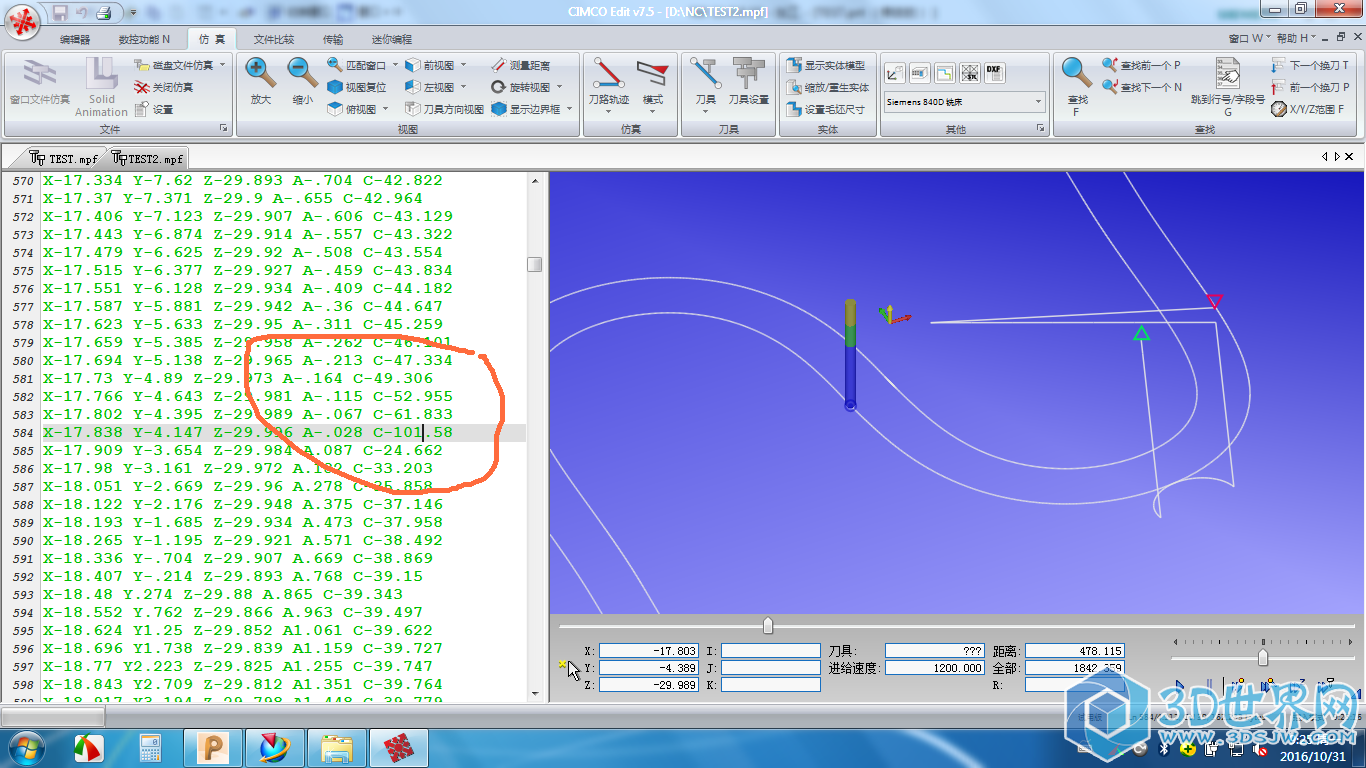Open 跳到行号/字段号 G go-to dialog

coord(1228,85)
